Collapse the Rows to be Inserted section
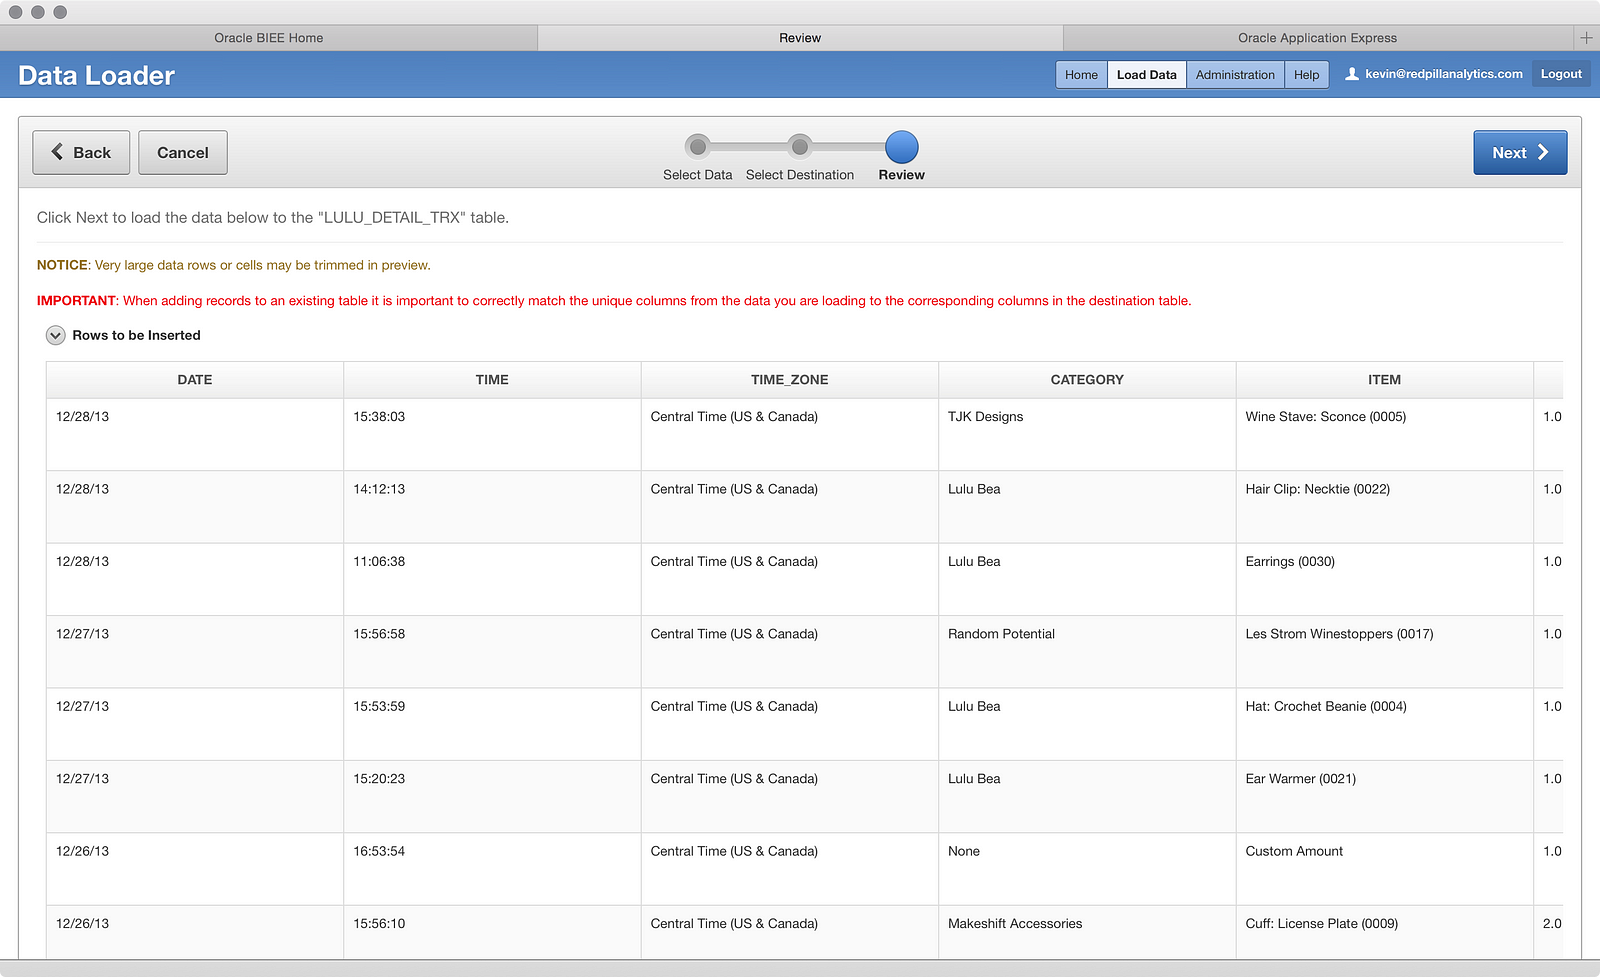The image size is (1600, 977). click(56, 336)
